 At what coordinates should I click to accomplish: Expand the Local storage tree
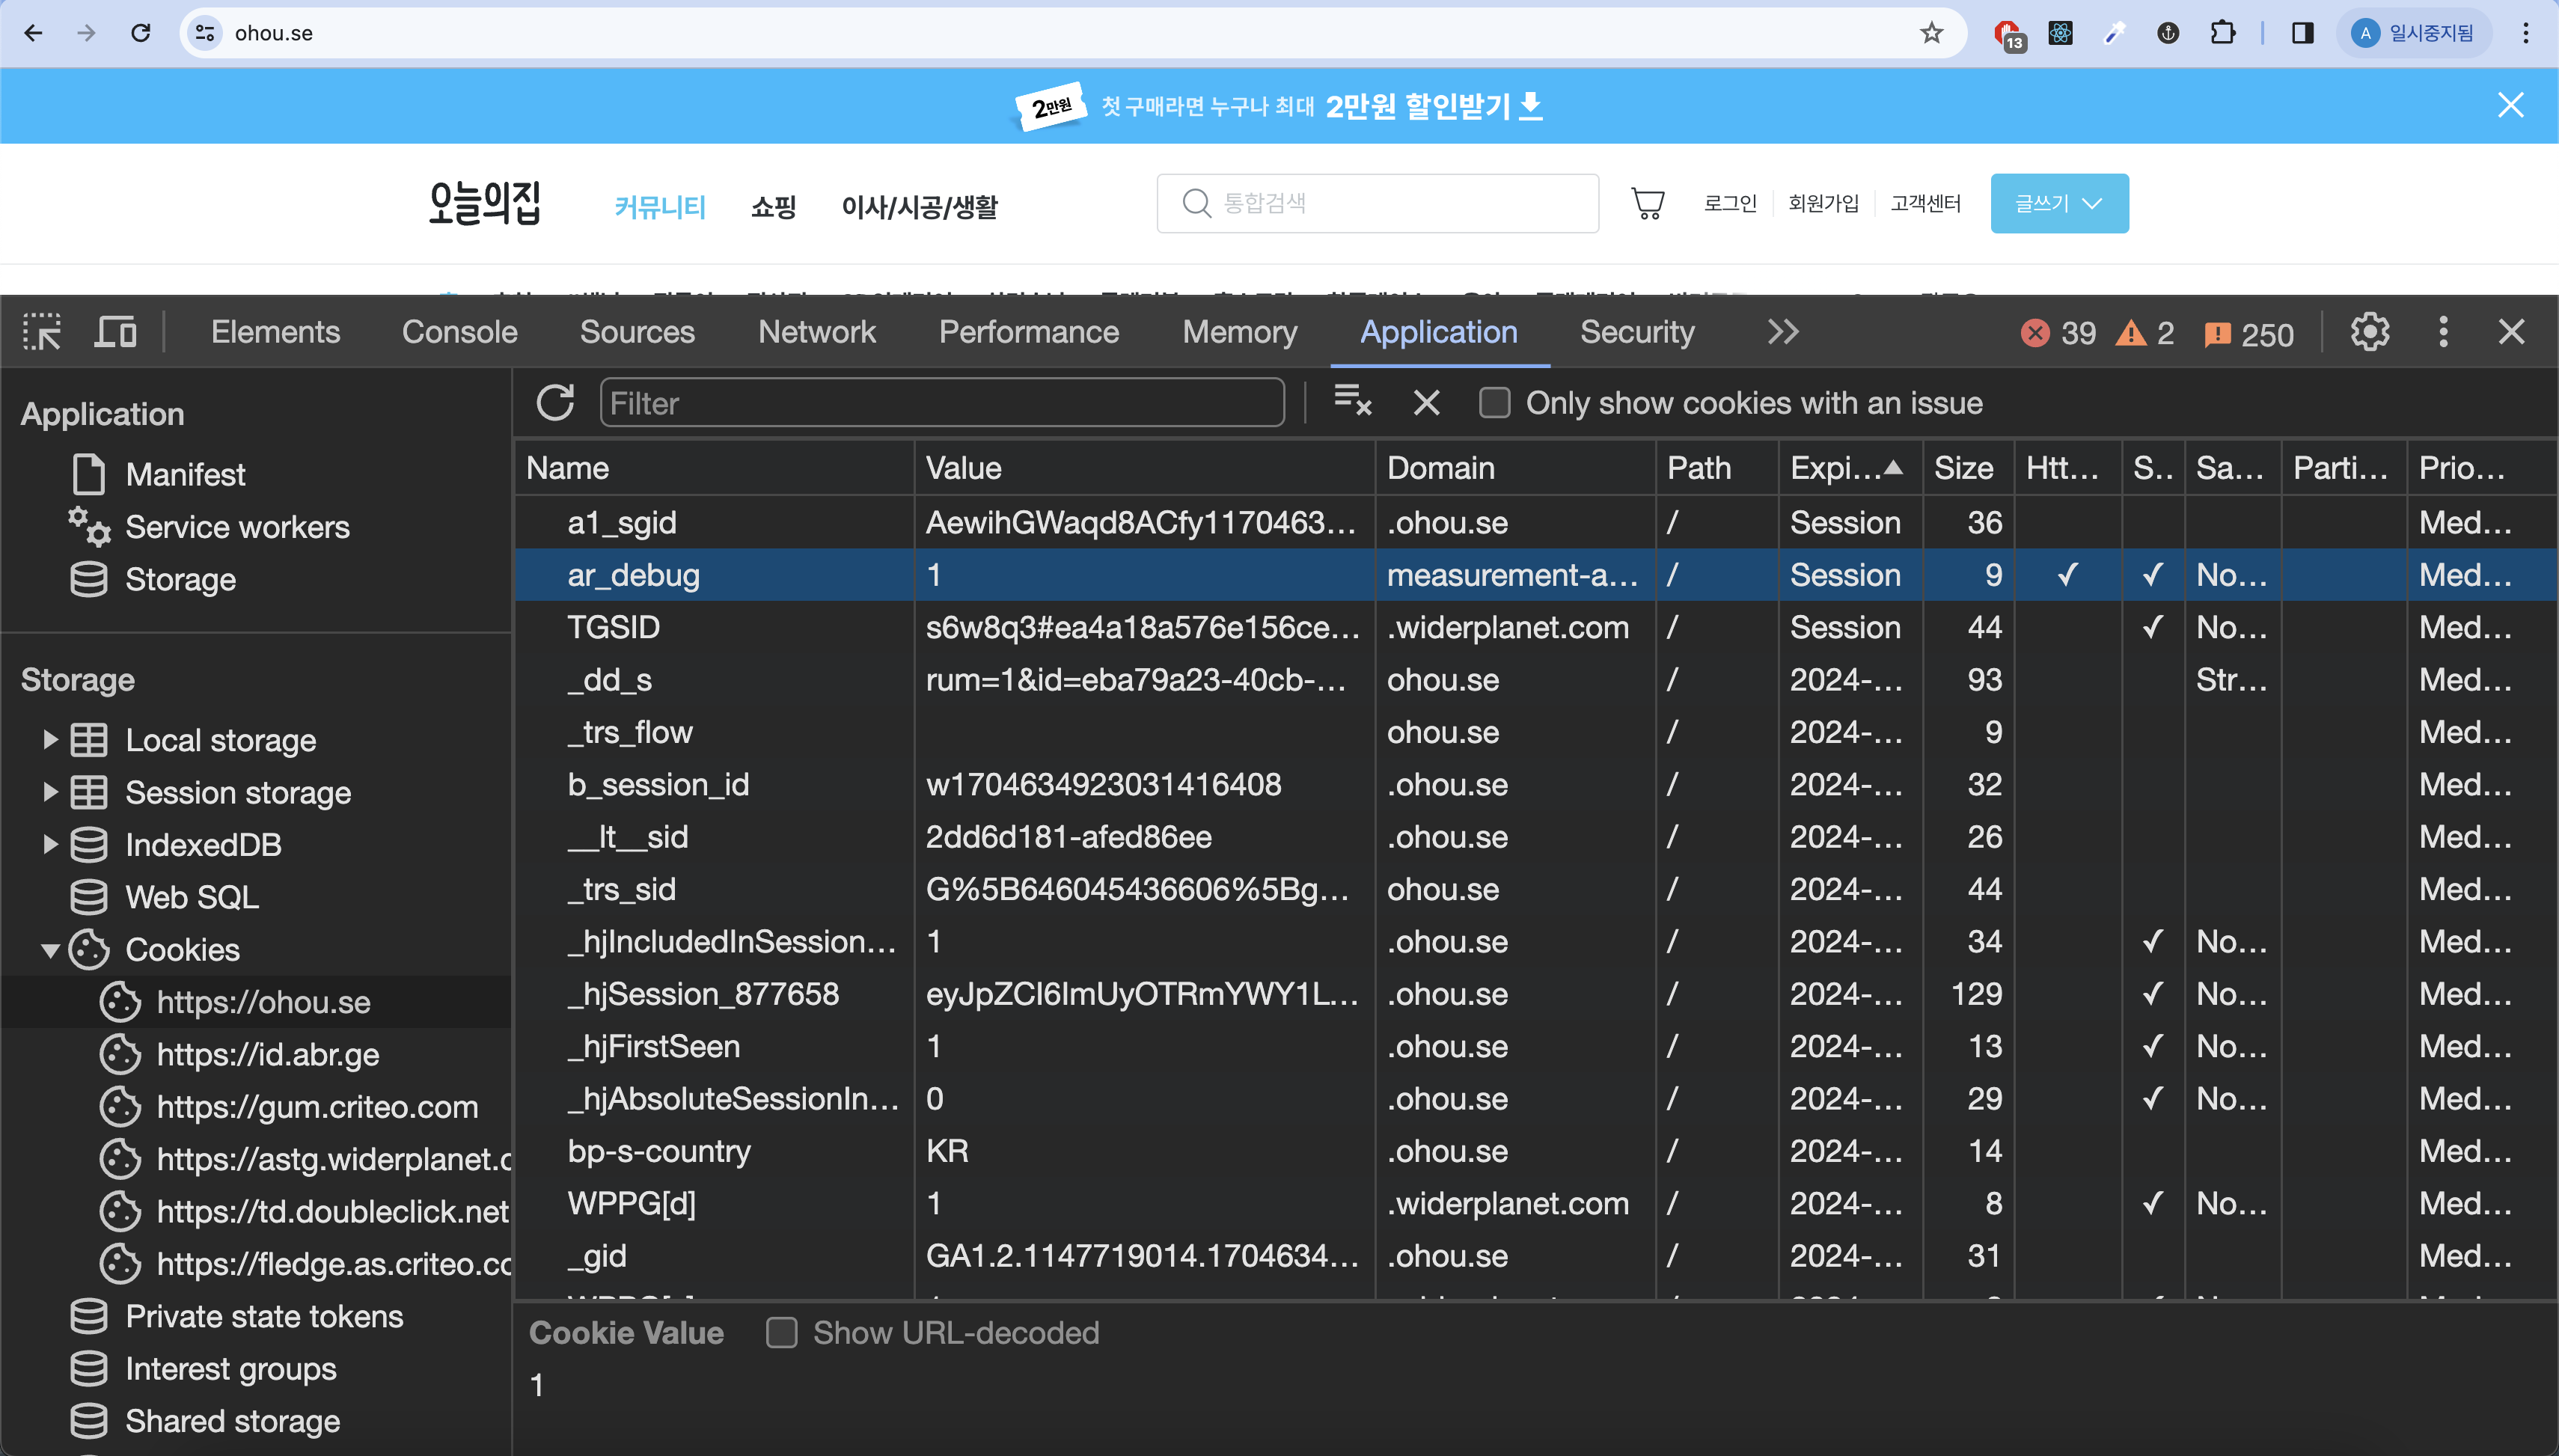coord(50,740)
